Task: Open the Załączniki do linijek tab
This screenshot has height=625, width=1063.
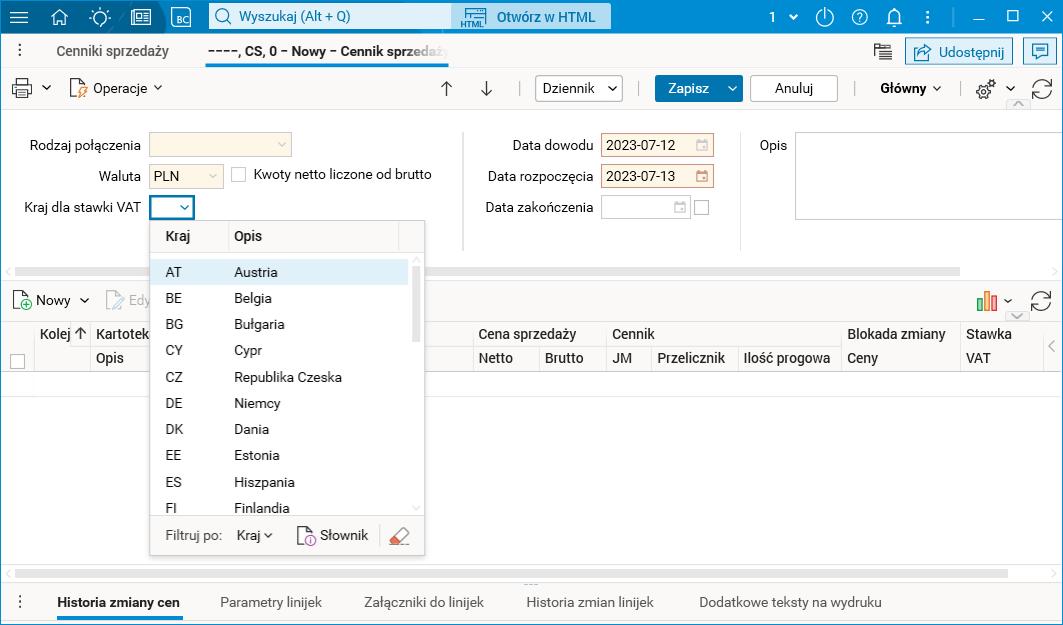Action: click(x=424, y=603)
